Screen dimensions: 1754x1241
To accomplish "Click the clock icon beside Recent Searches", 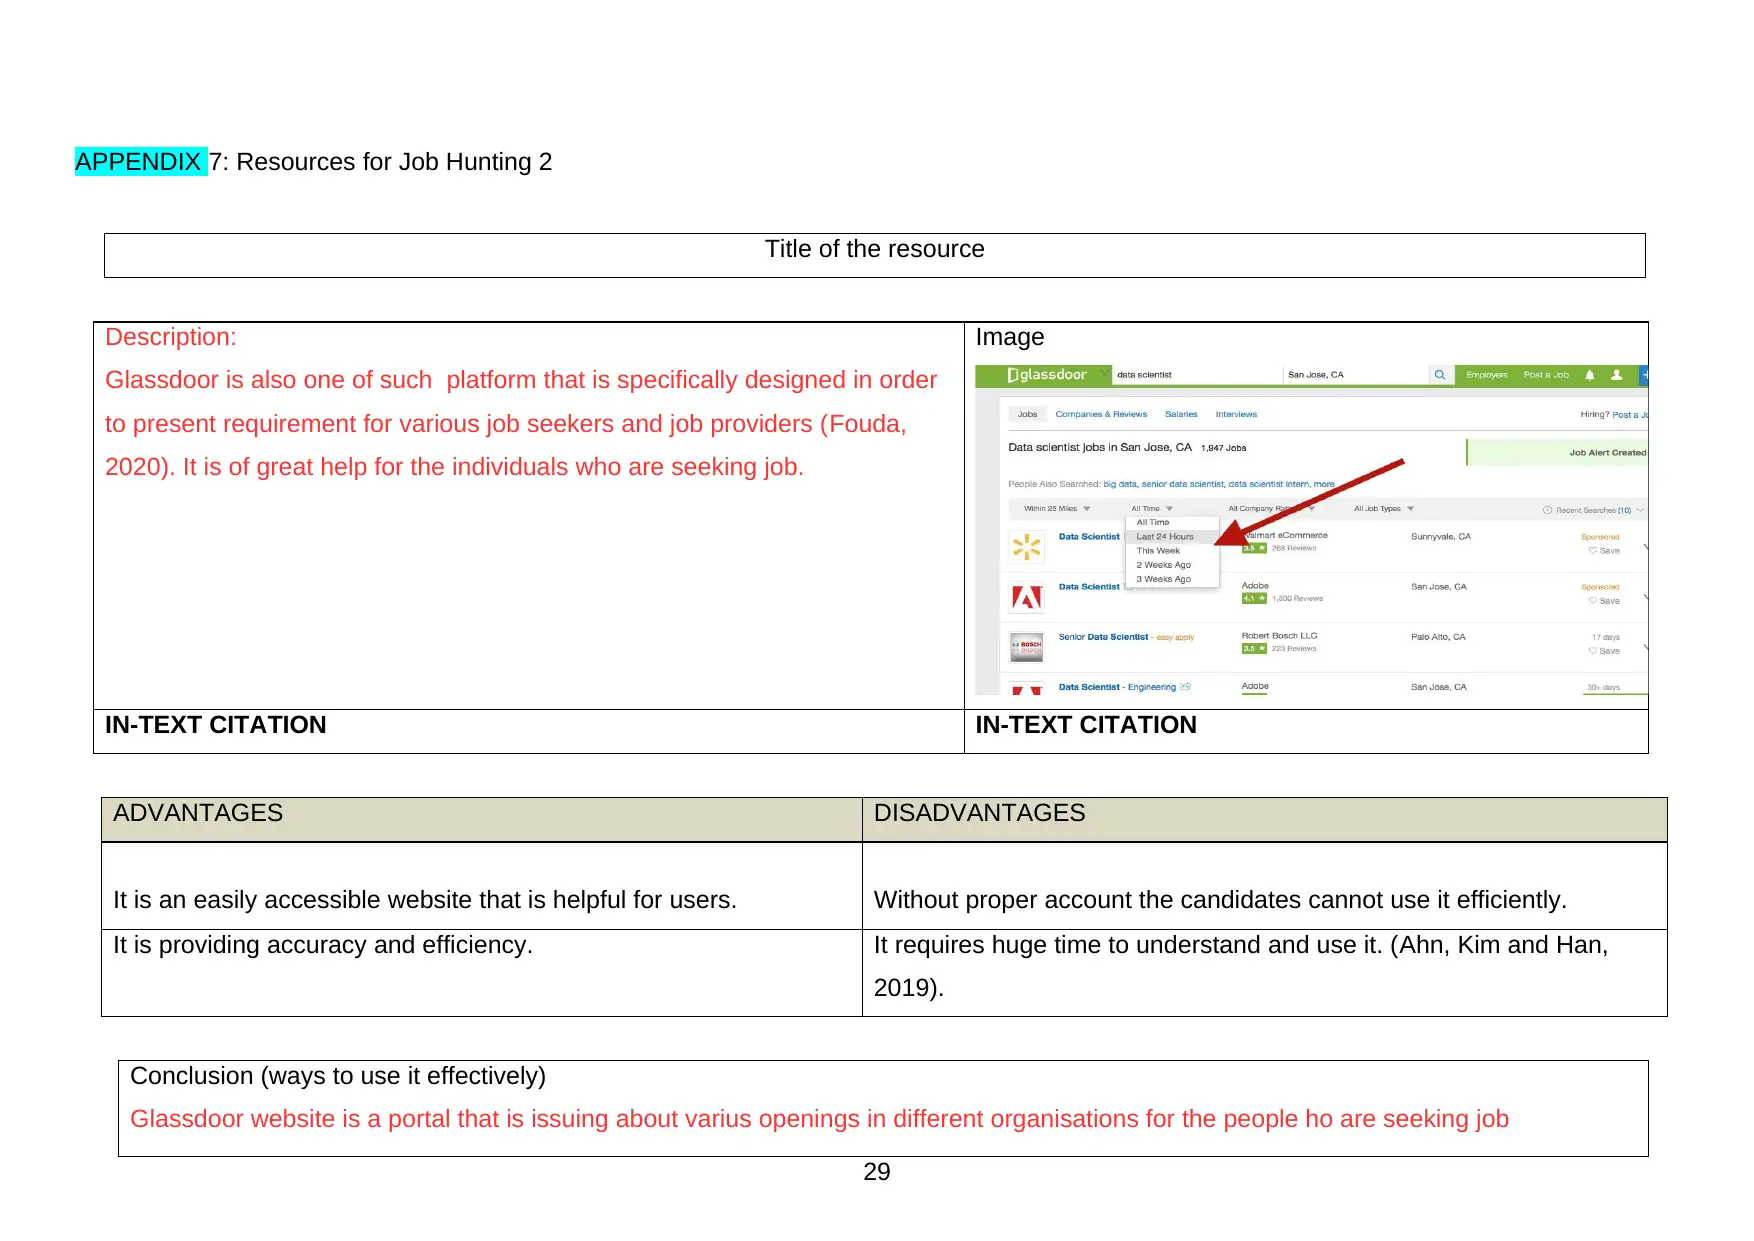I will [x=1547, y=510].
